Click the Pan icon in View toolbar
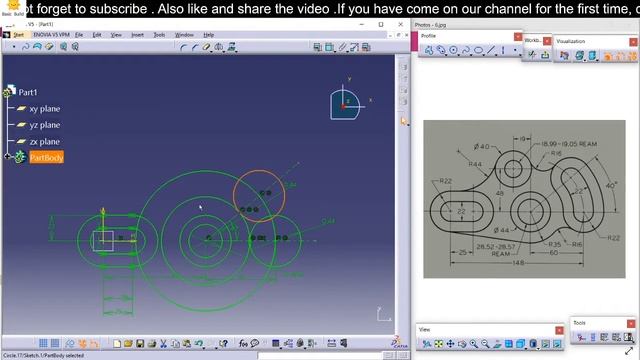This screenshot has height=360, width=640. coord(450,344)
